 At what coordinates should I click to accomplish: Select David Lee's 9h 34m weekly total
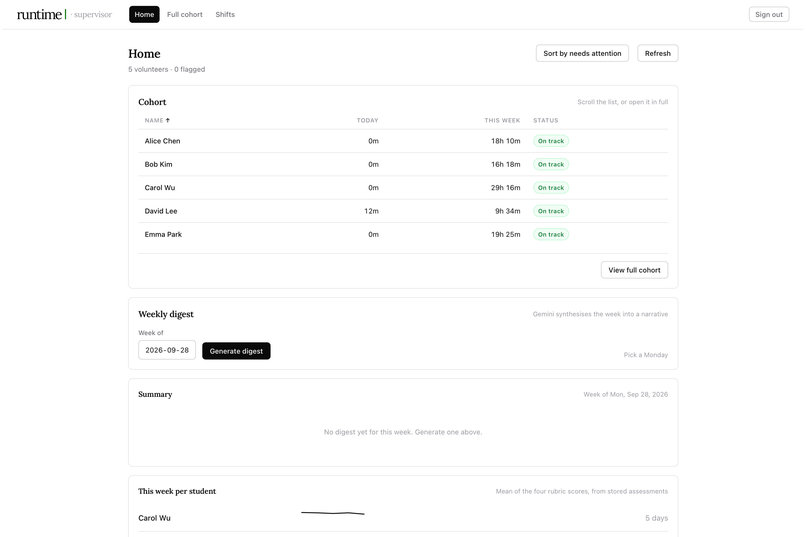(x=507, y=211)
